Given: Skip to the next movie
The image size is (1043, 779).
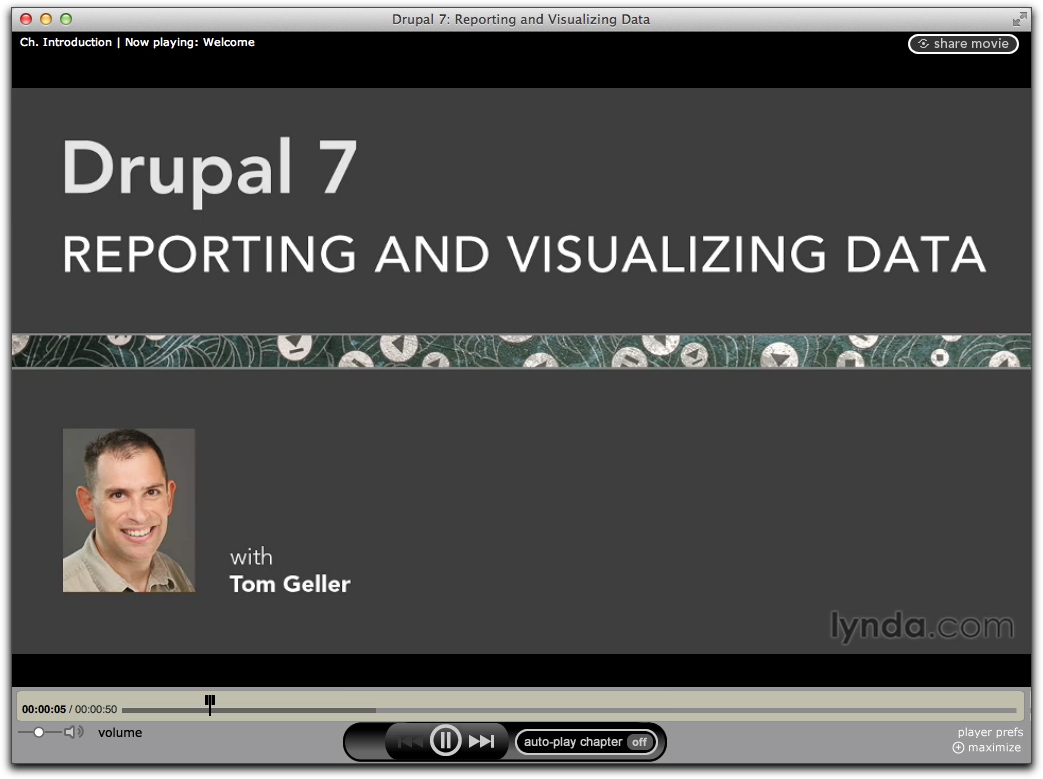Looking at the screenshot, I should (482, 741).
